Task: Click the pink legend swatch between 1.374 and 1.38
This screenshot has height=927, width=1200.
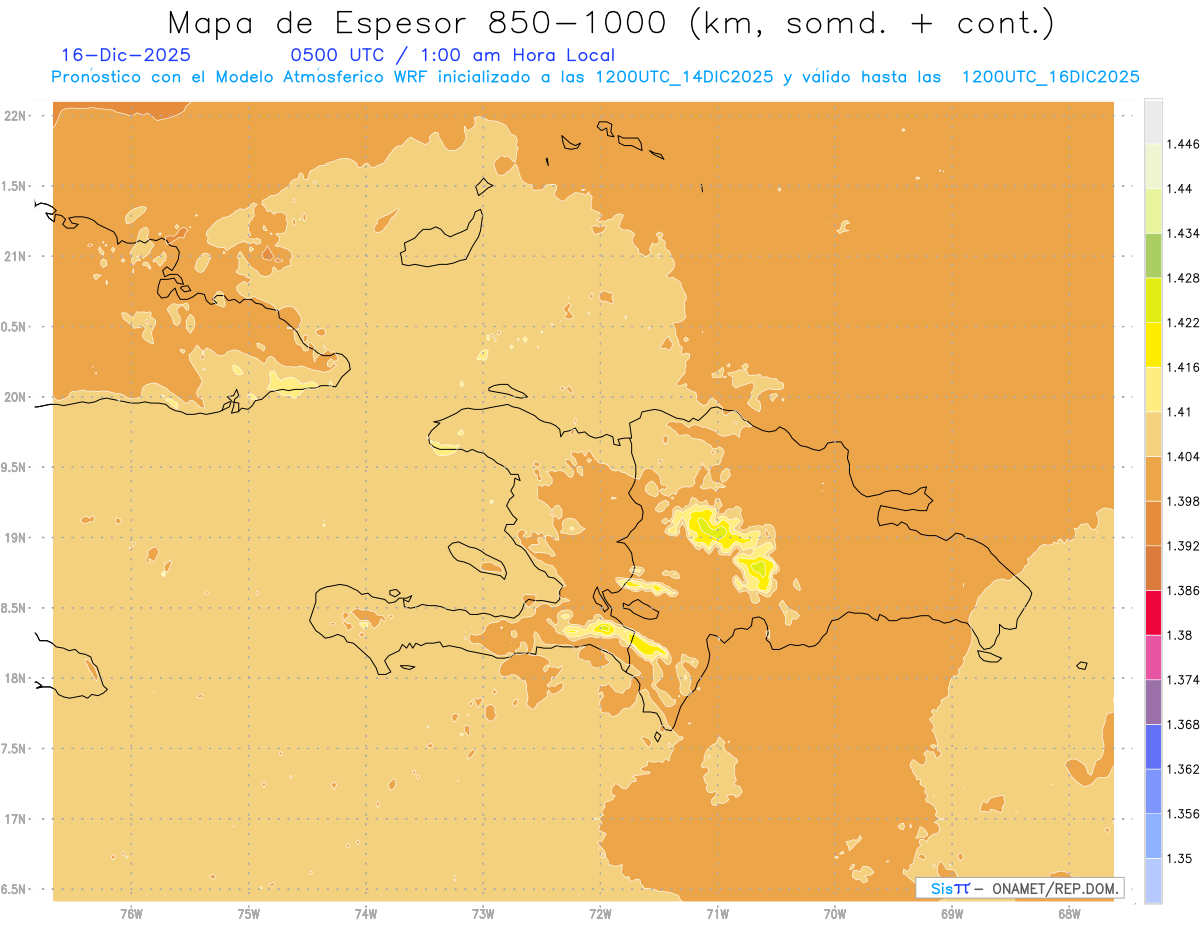Action: pos(1153,657)
